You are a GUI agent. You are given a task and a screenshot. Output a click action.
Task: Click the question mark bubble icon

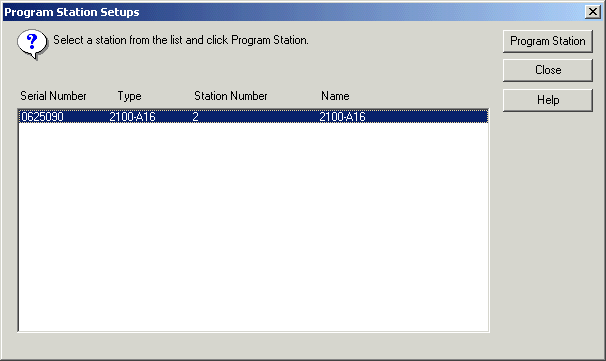click(x=32, y=44)
